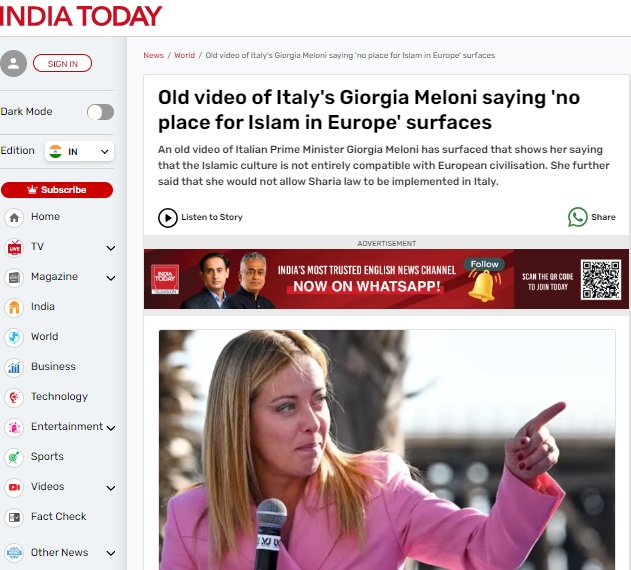Click the News breadcrumb link
This screenshot has width=631, height=570.
click(x=153, y=55)
